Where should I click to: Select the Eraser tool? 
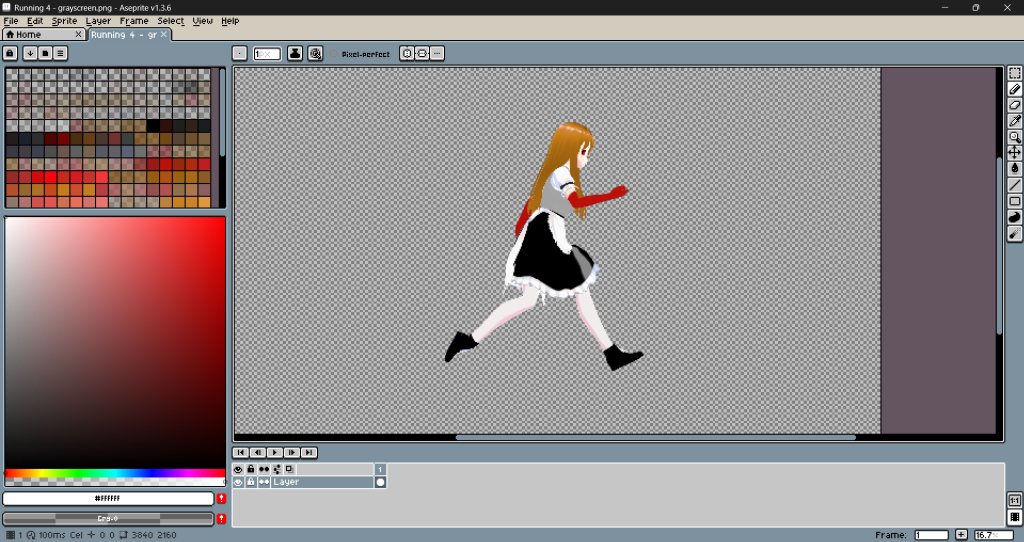tap(1014, 105)
